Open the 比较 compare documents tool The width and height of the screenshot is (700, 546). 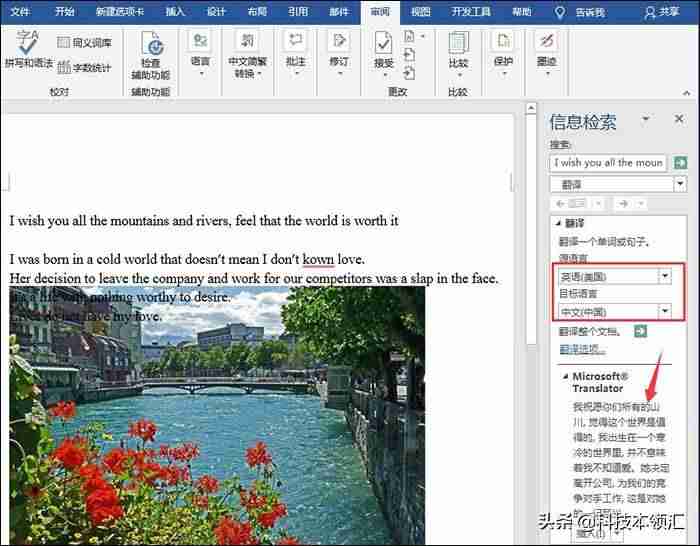point(458,54)
